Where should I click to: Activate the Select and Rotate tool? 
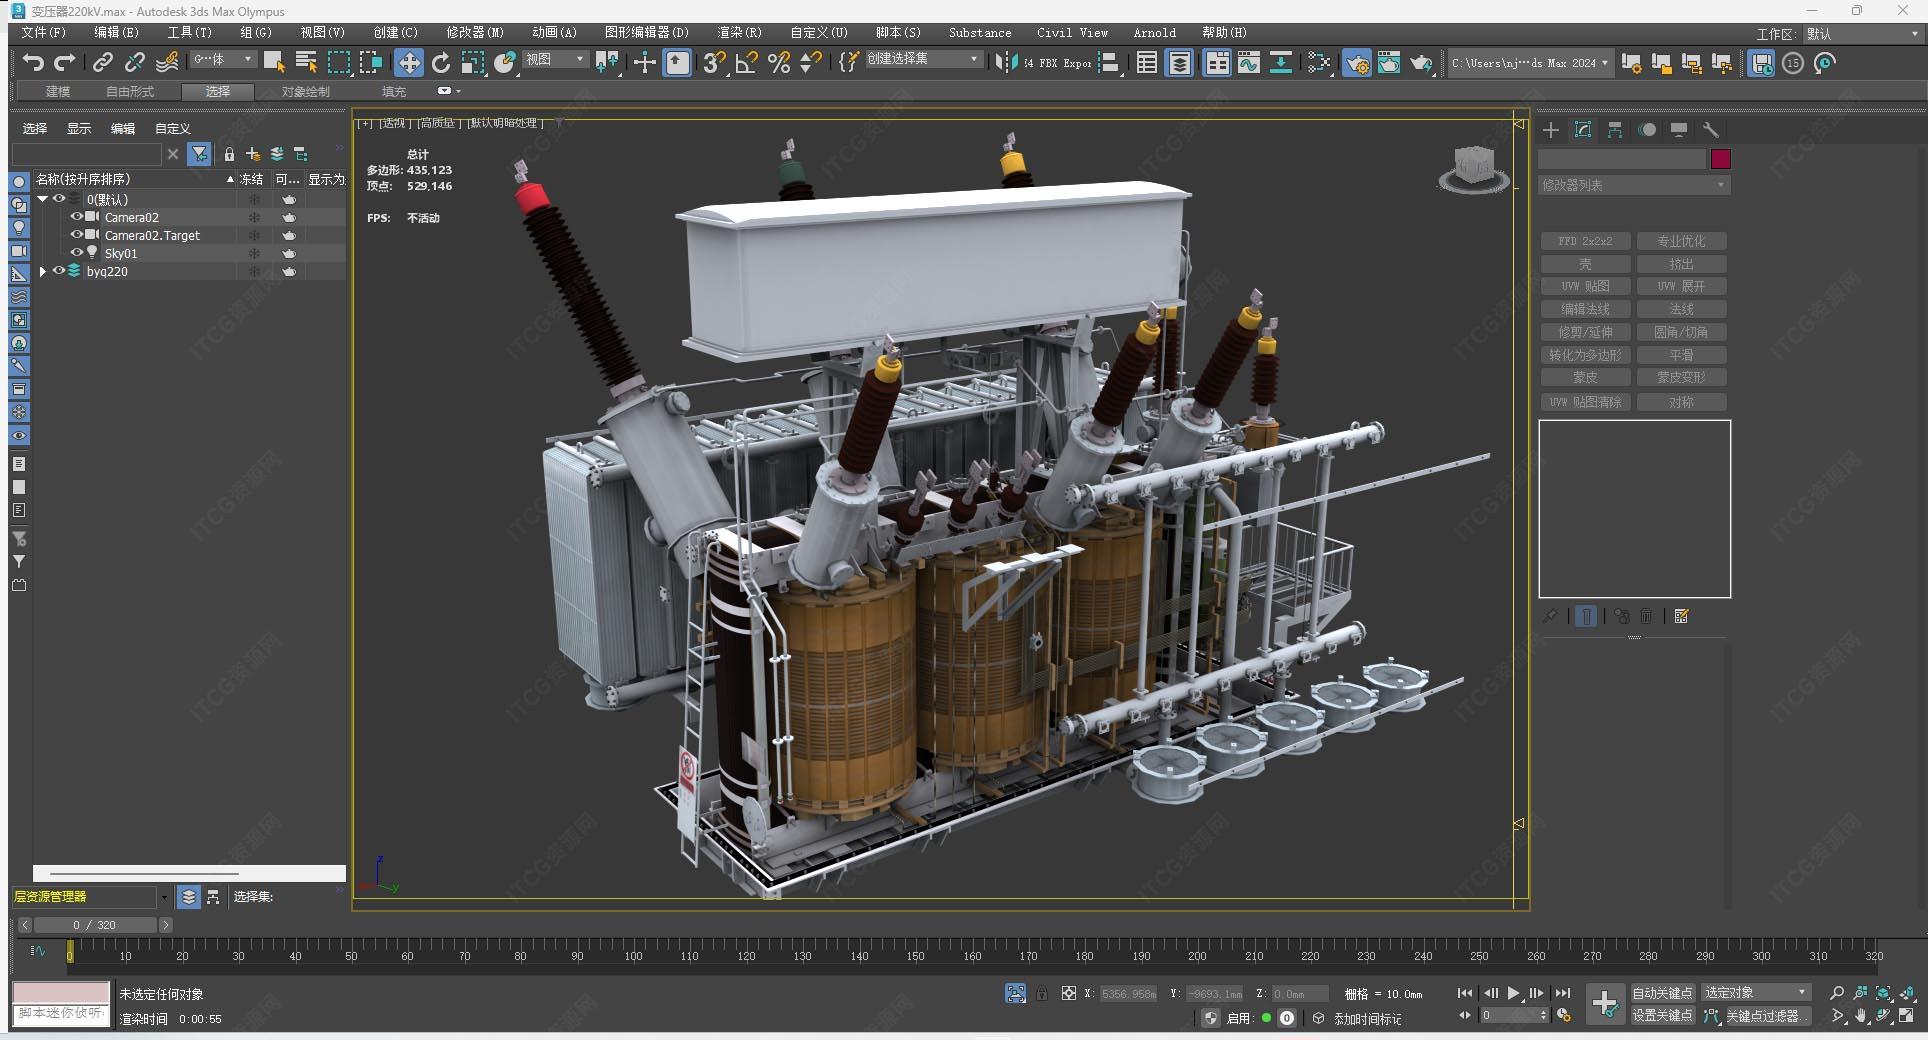coord(440,63)
